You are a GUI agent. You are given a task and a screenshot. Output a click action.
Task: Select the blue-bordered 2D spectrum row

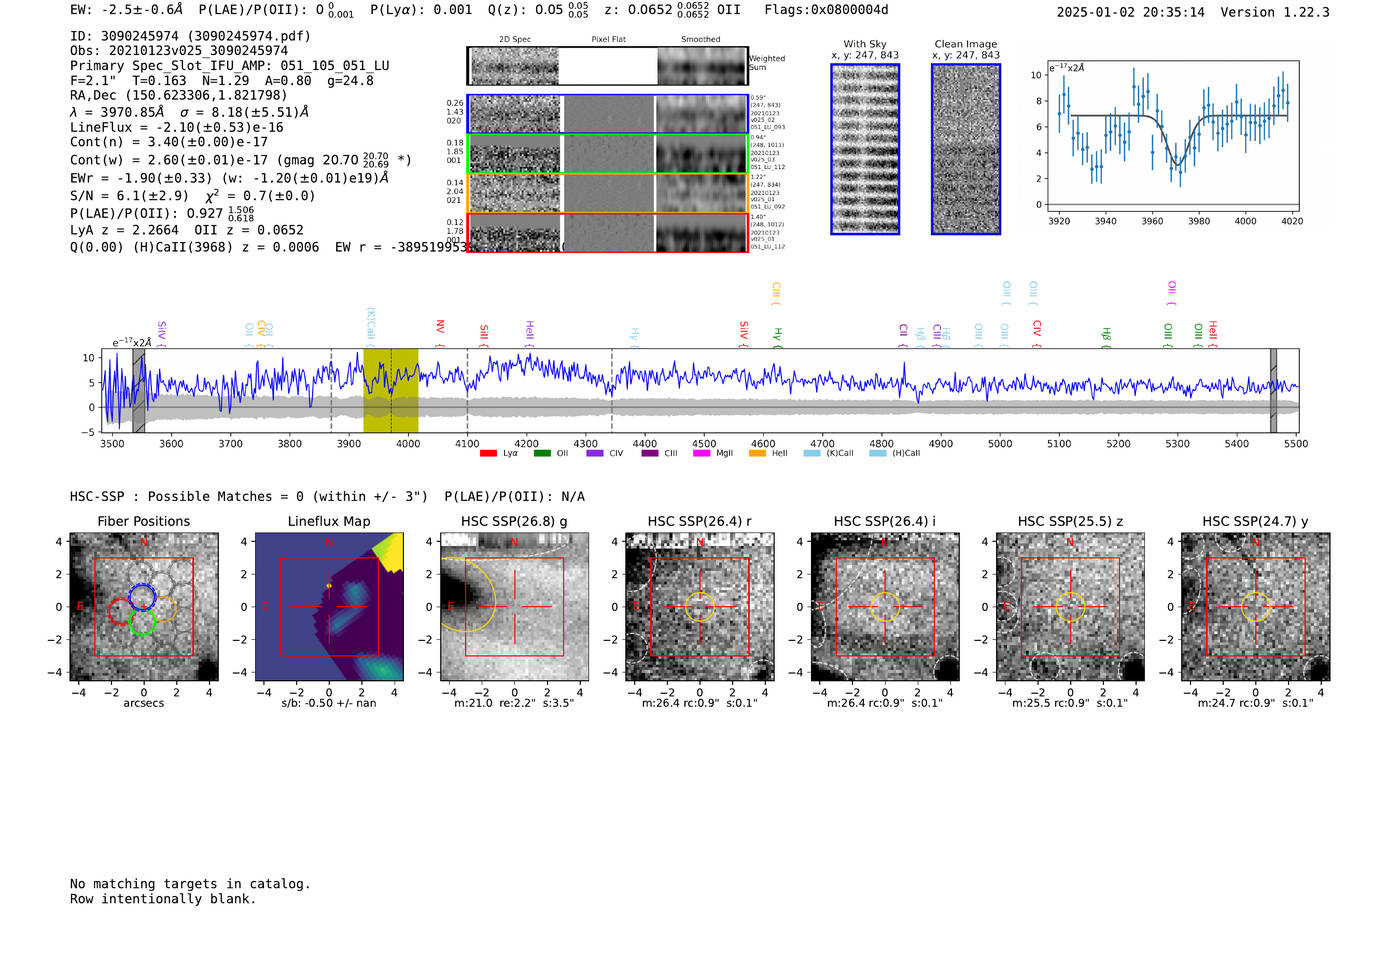click(x=608, y=114)
